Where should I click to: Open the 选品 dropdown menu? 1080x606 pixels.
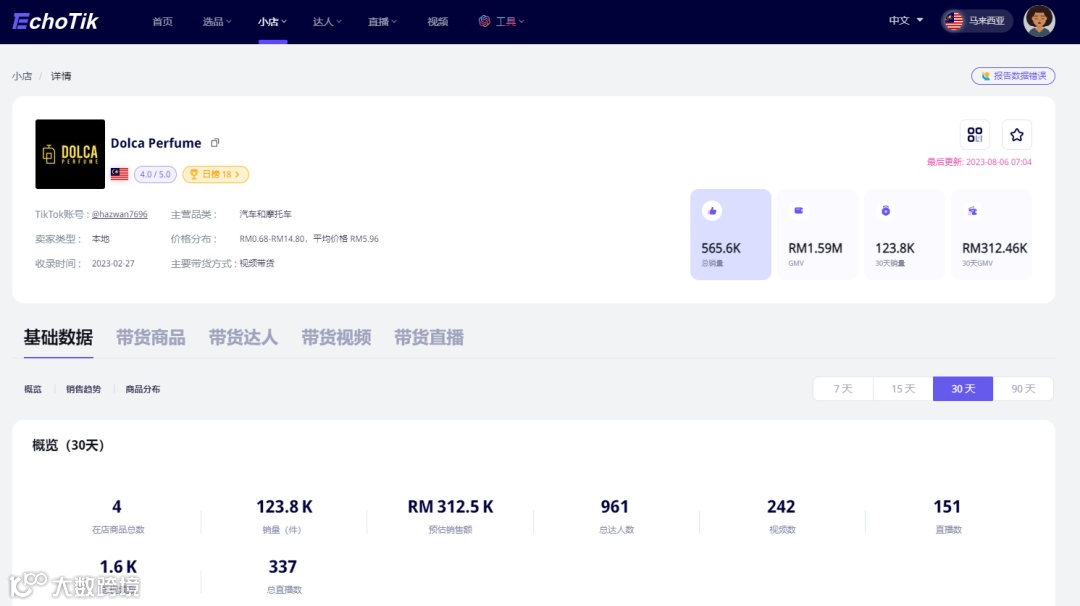pyautogui.click(x=217, y=21)
